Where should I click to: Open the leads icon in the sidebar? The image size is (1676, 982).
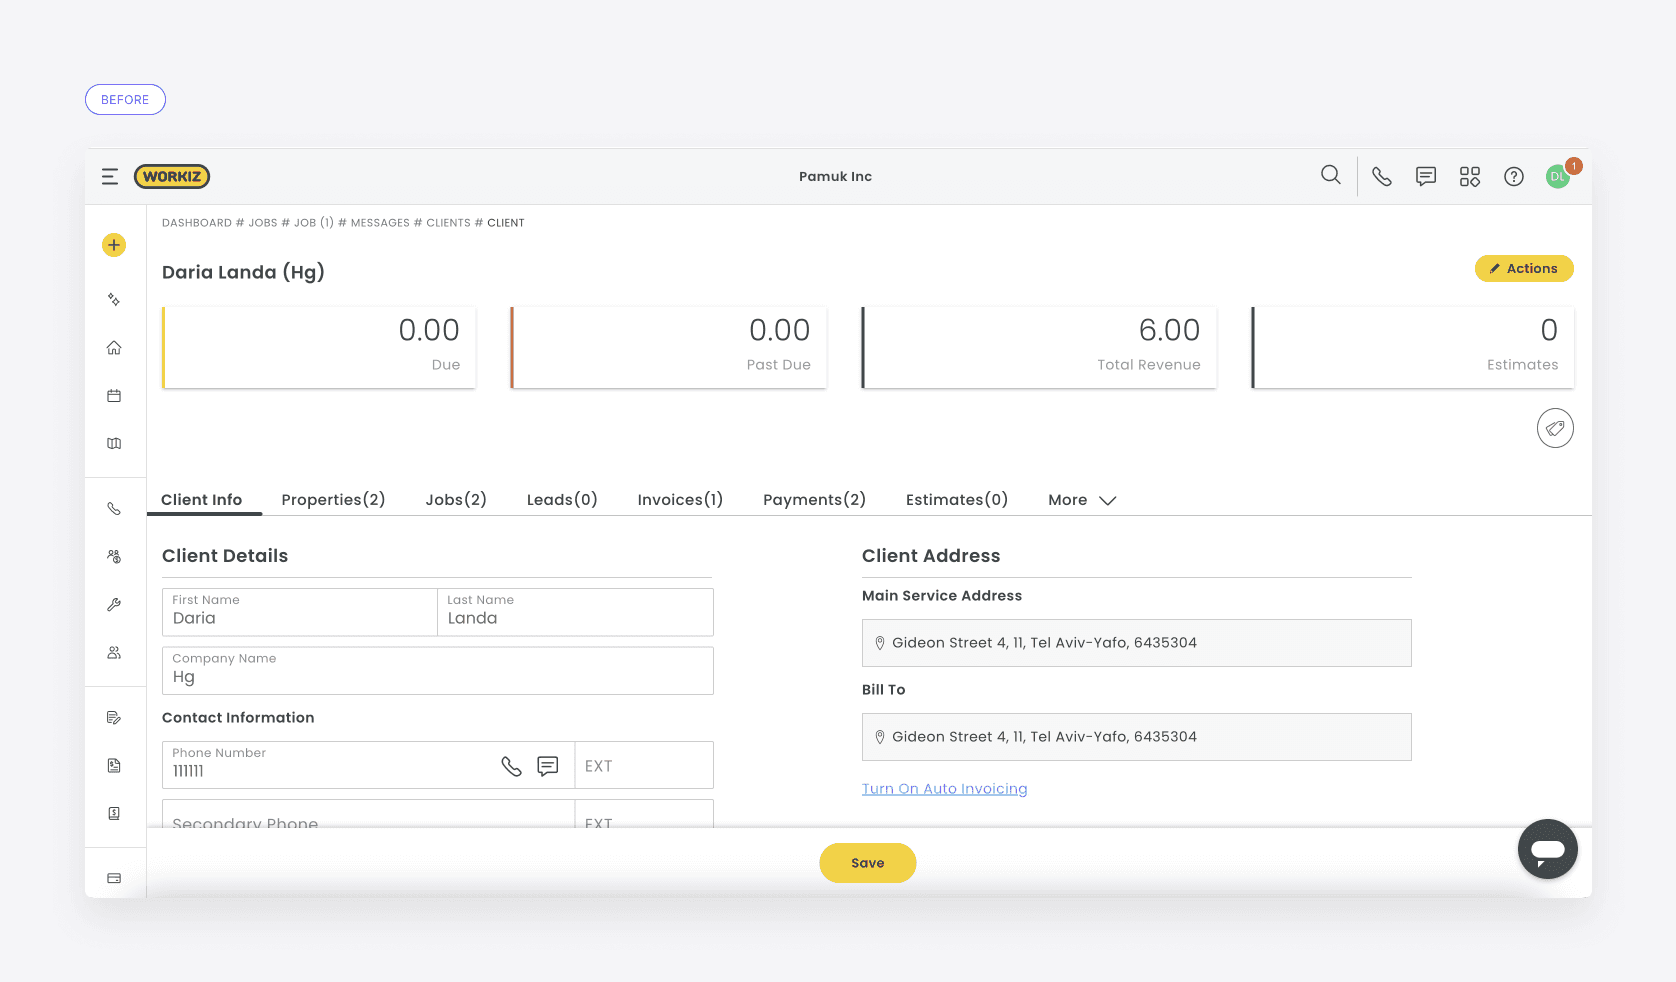pos(114,556)
